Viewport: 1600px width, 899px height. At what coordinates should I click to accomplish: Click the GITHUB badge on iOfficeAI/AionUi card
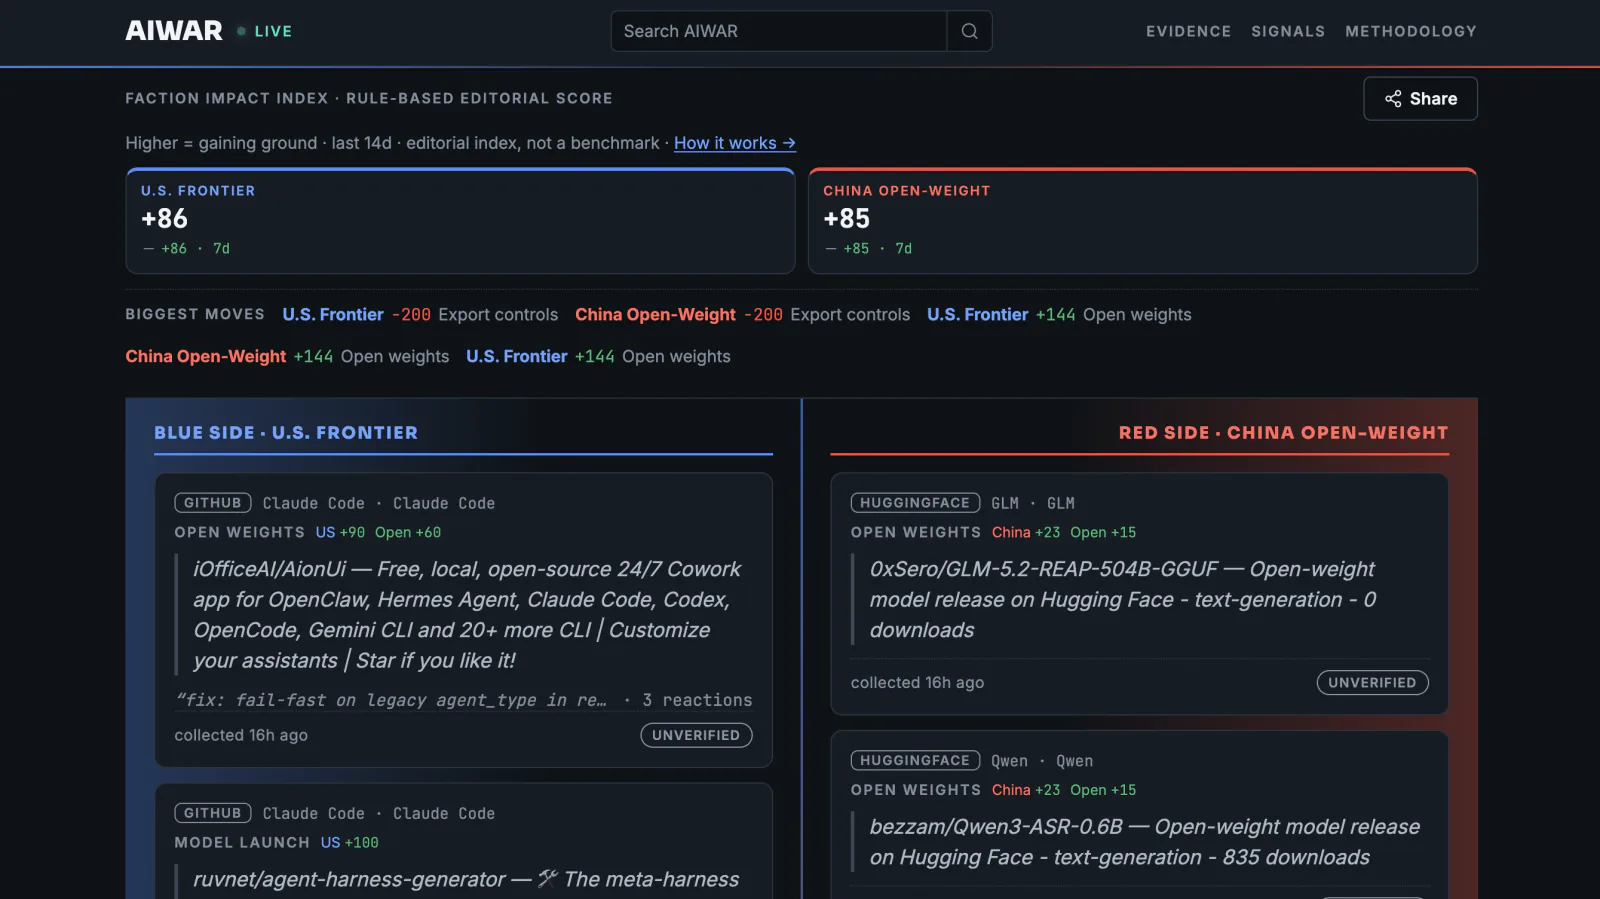(x=213, y=503)
